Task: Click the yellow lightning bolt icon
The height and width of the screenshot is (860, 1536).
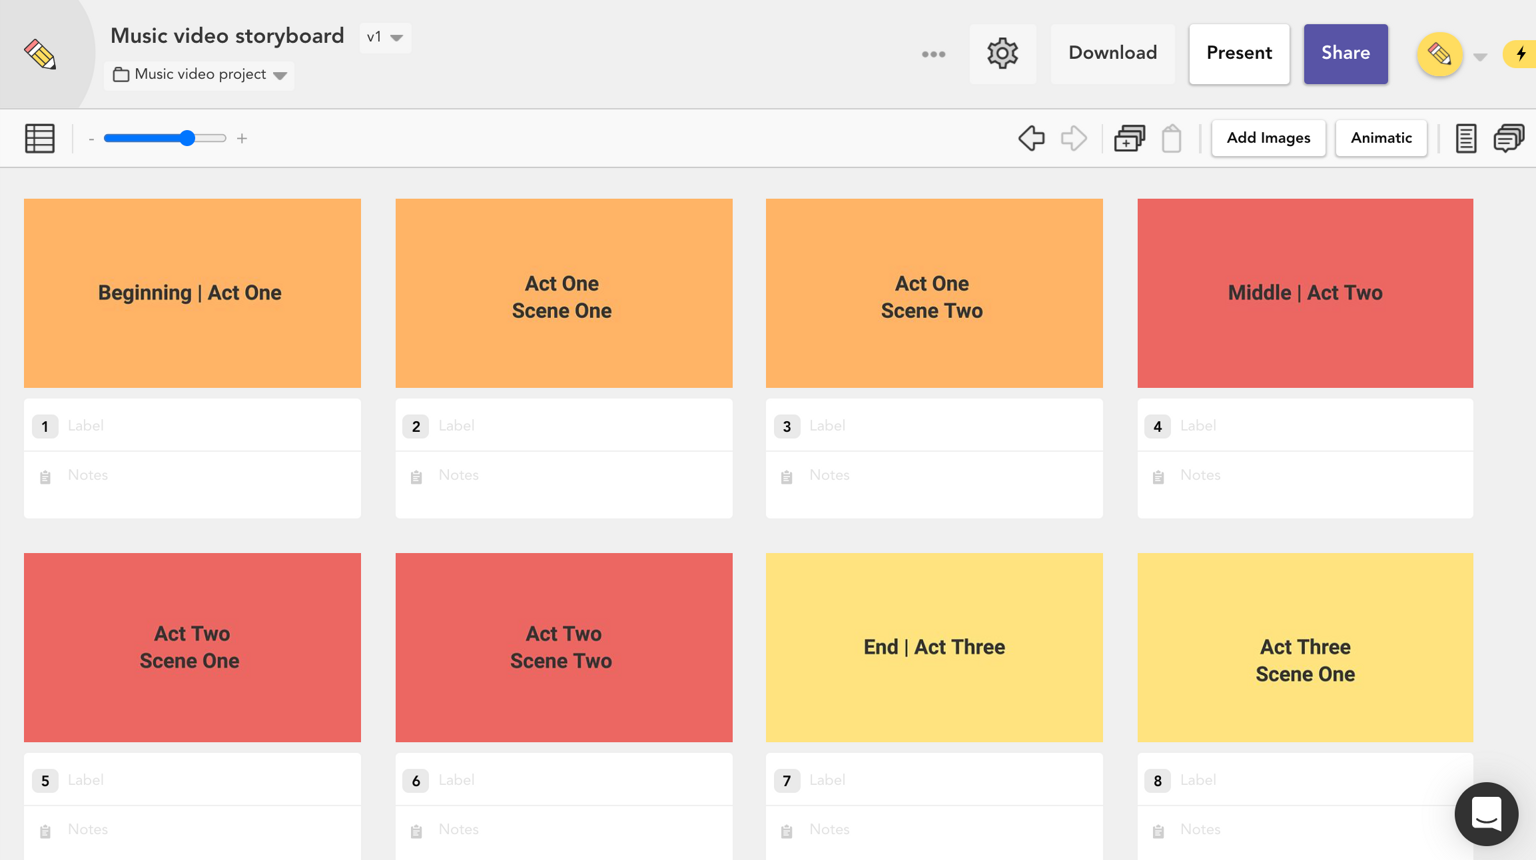Action: tap(1521, 54)
